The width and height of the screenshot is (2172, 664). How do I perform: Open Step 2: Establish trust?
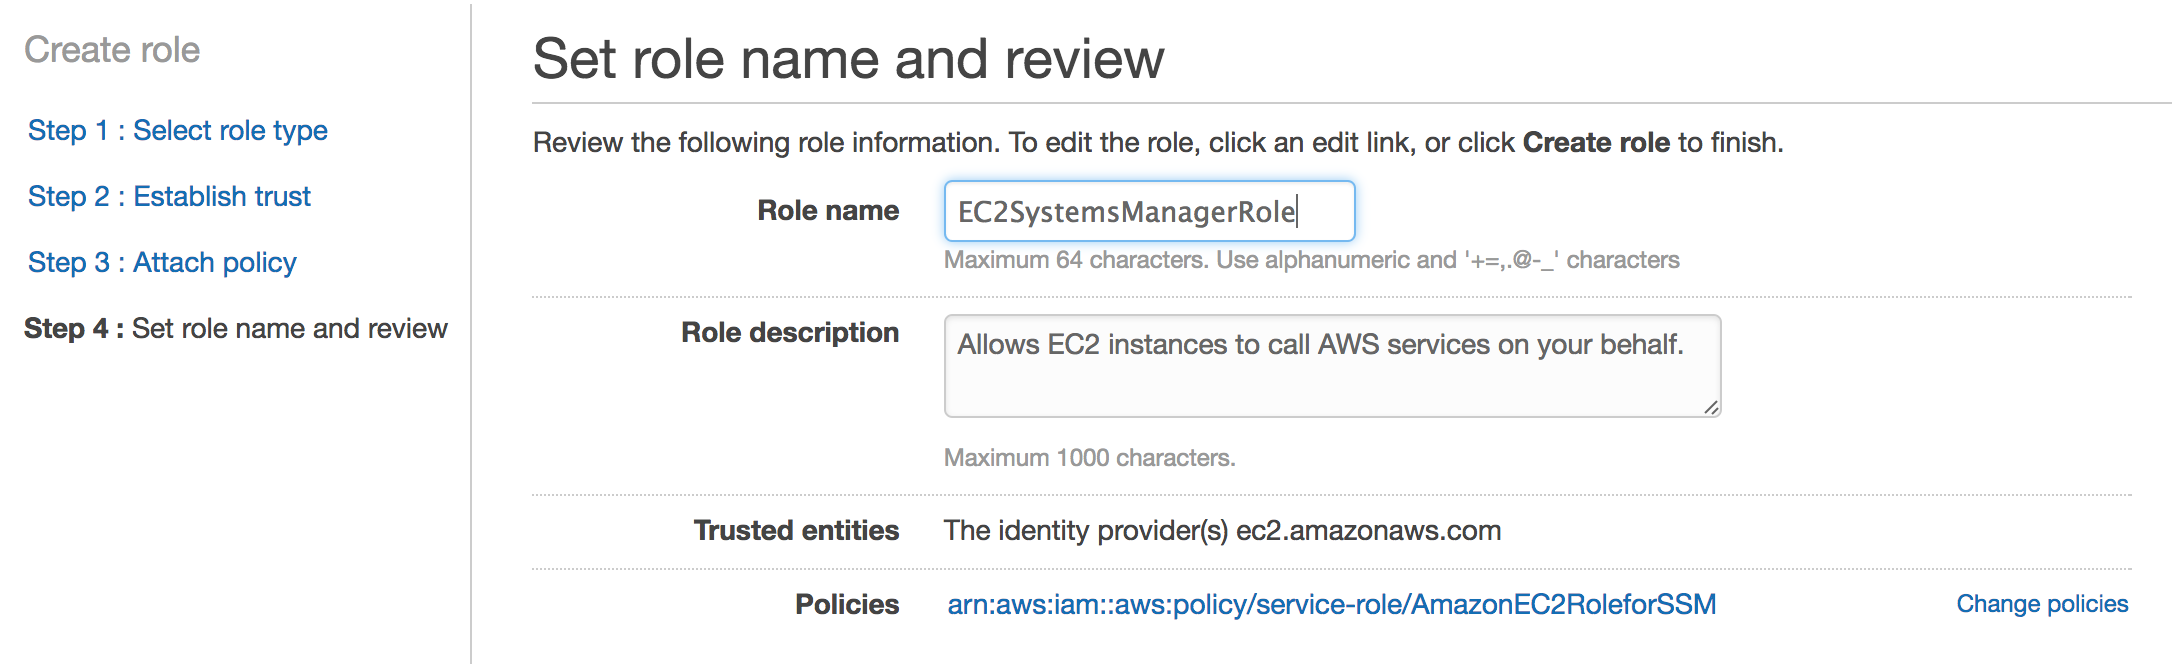(169, 197)
